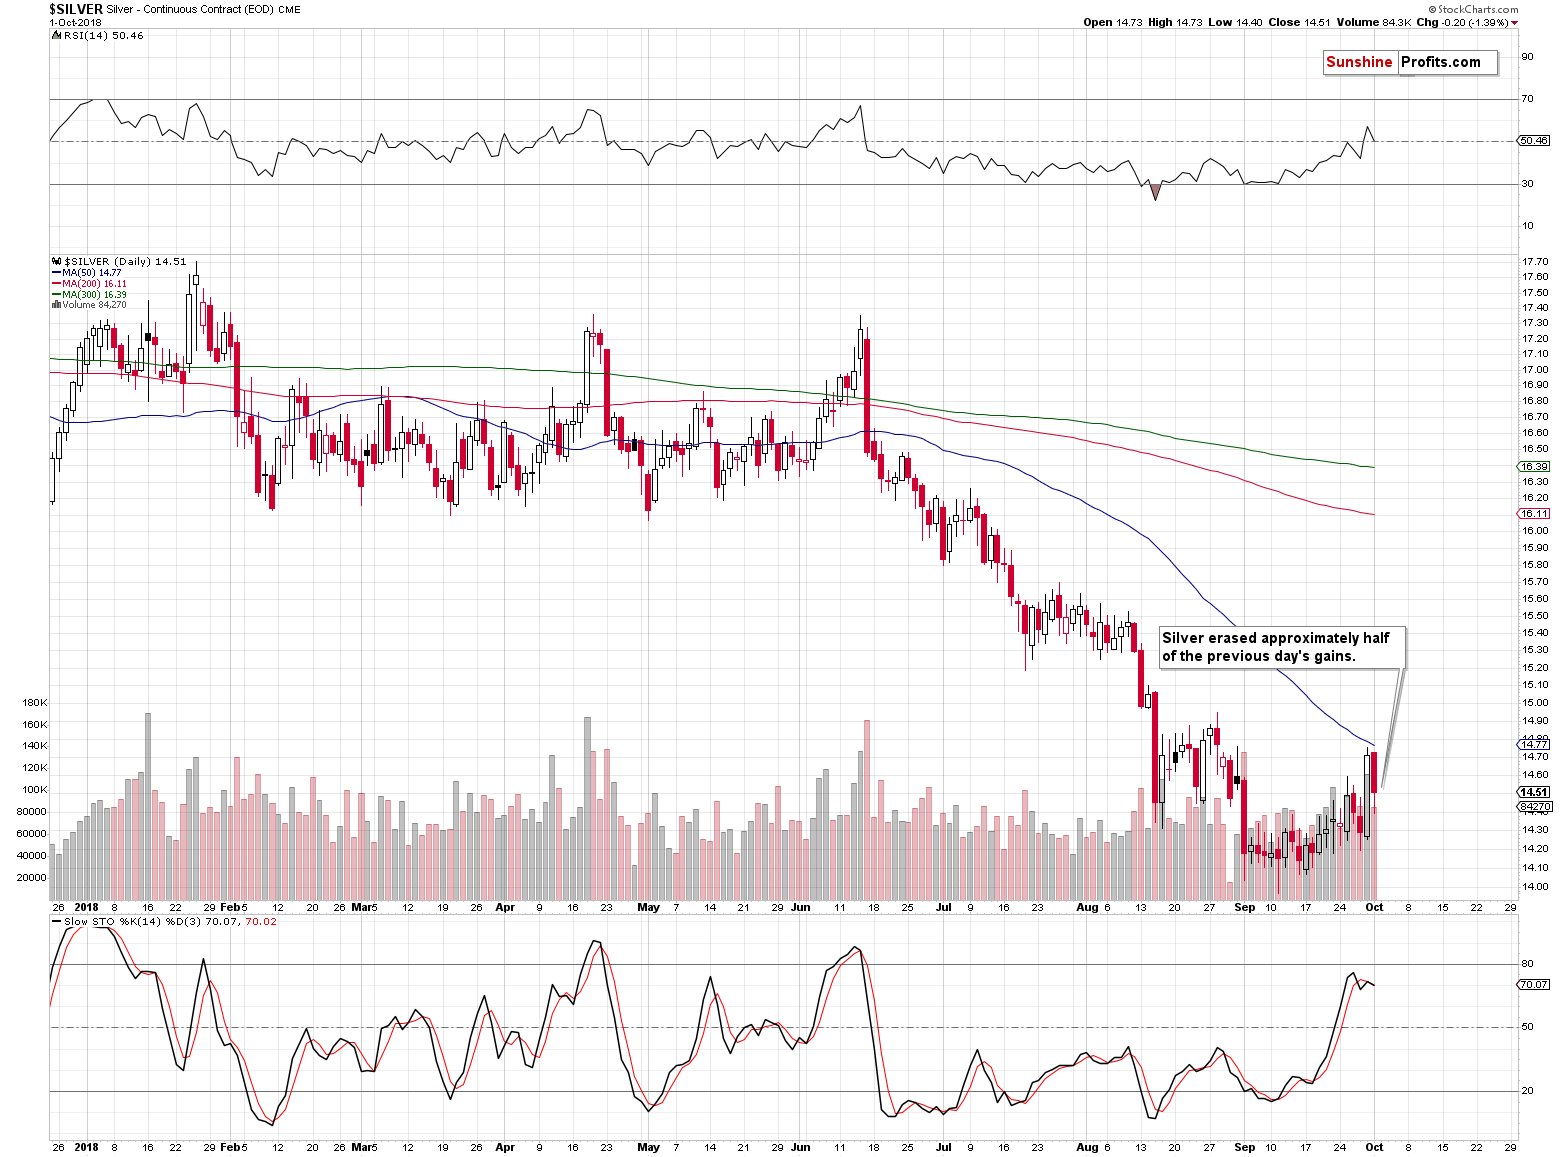Click the MA(300) 16.39 legend entry

coord(95,295)
